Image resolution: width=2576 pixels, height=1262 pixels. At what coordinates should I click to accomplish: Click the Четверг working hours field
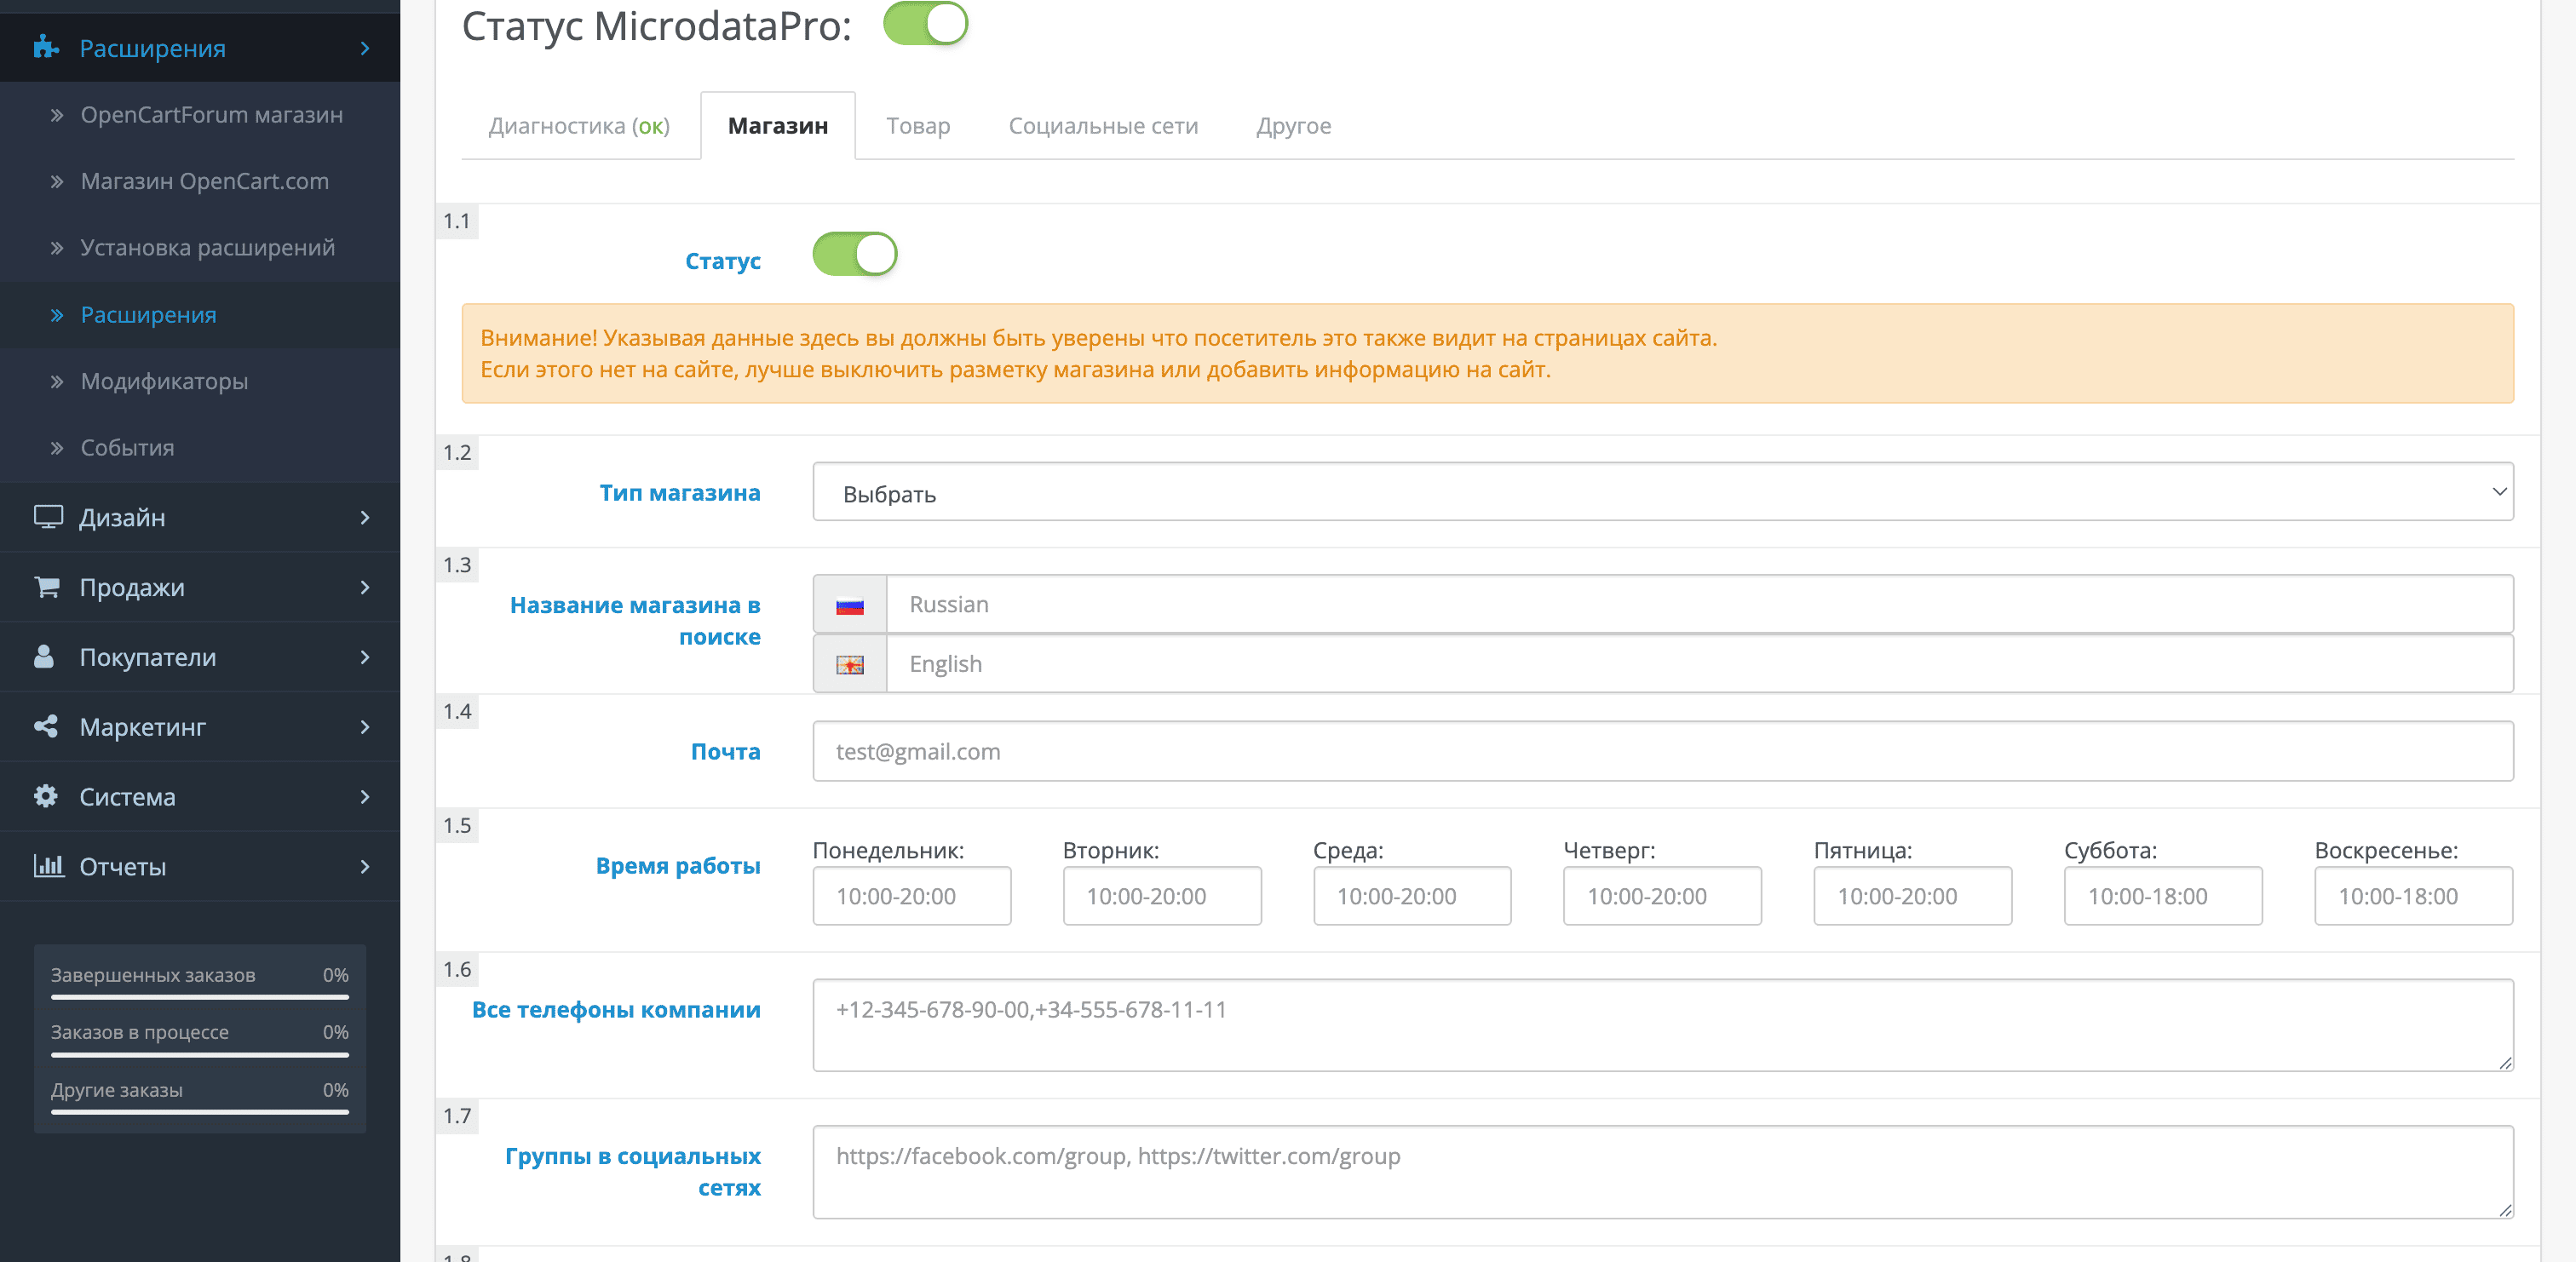click(1662, 896)
